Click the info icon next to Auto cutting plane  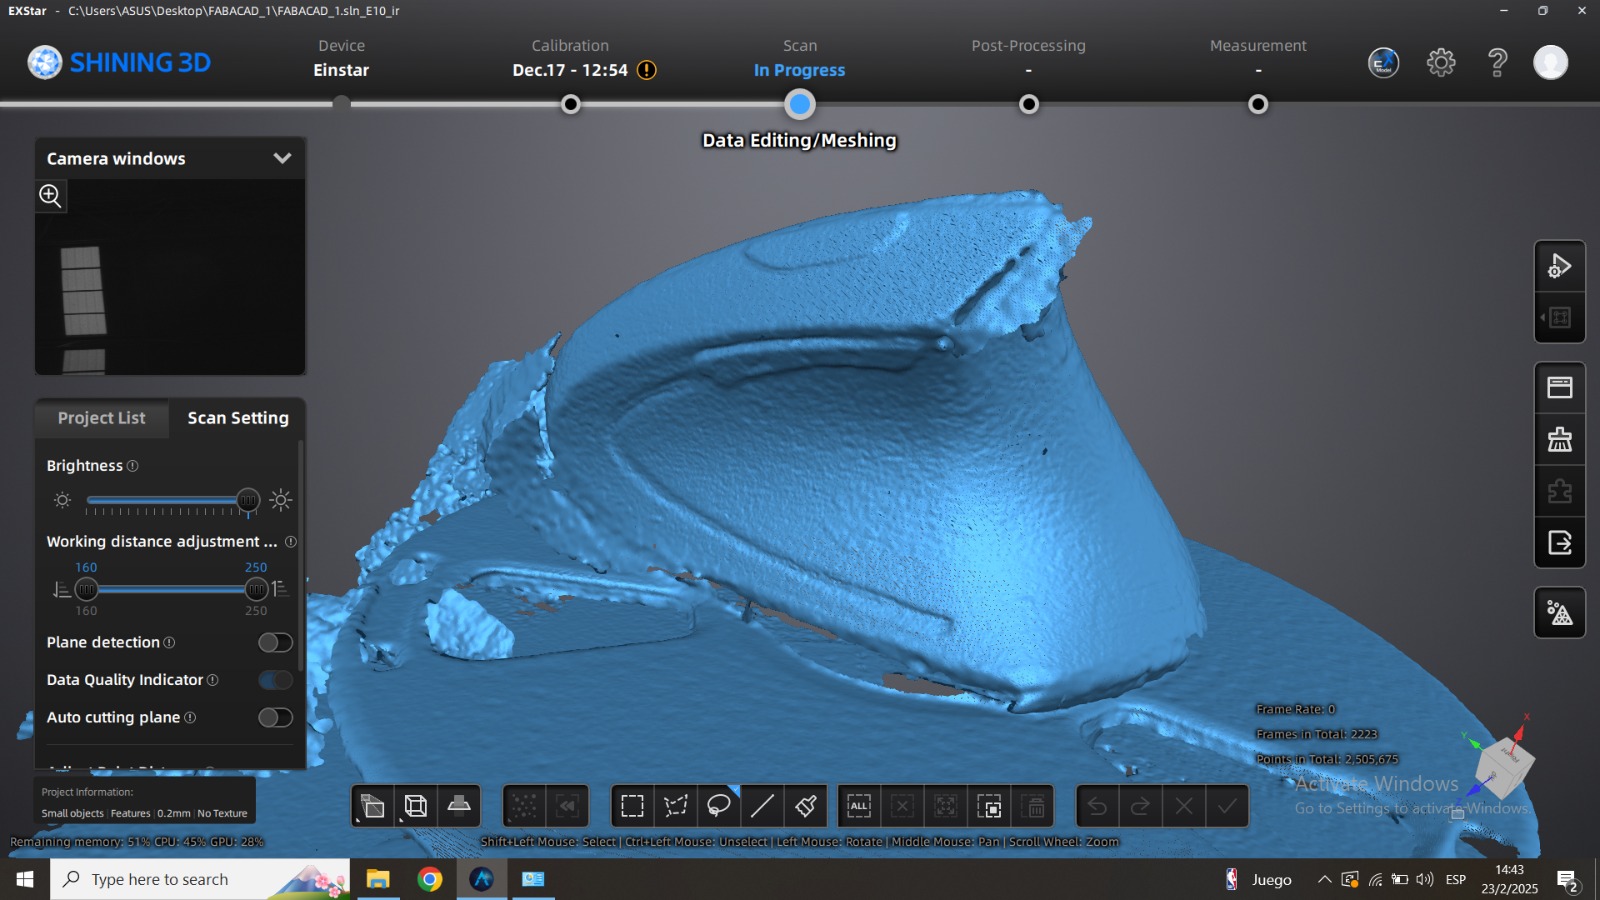click(190, 718)
